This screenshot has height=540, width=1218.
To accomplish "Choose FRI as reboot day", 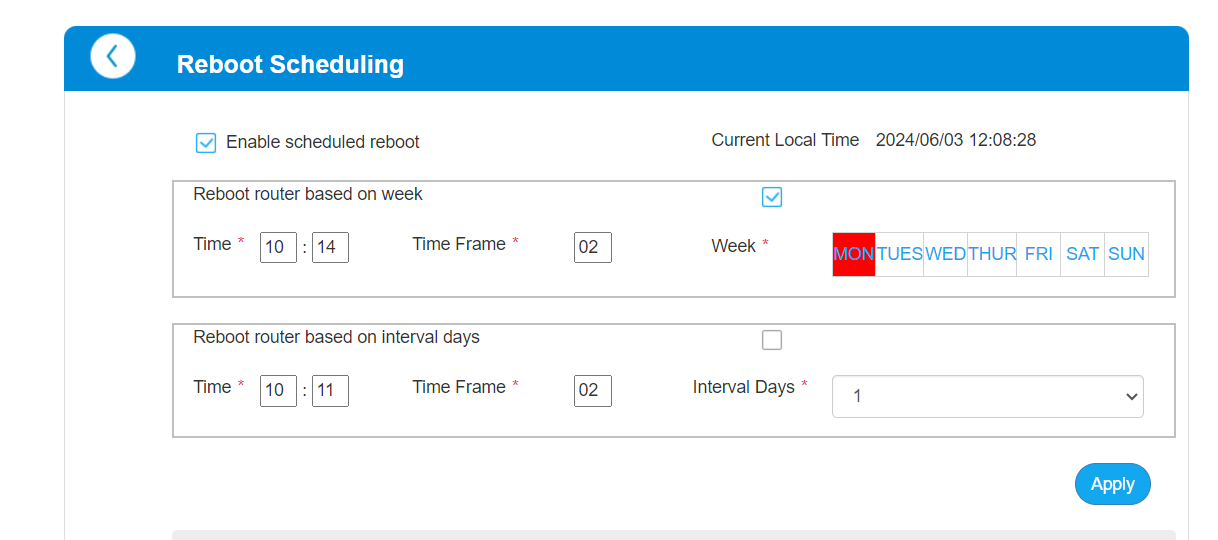I will point(1039,254).
